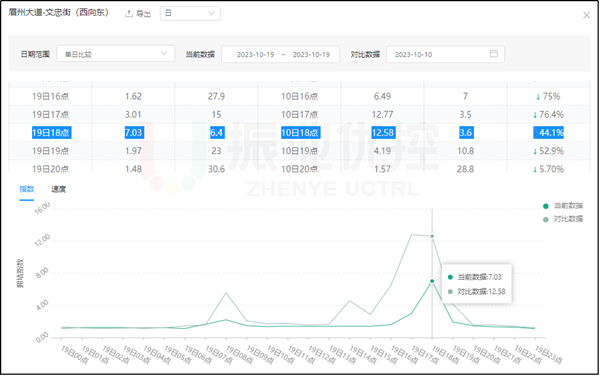Viewport: 600px width, 376px height.
Task: Click the gray comparison data legend dot
Action: coord(546,220)
